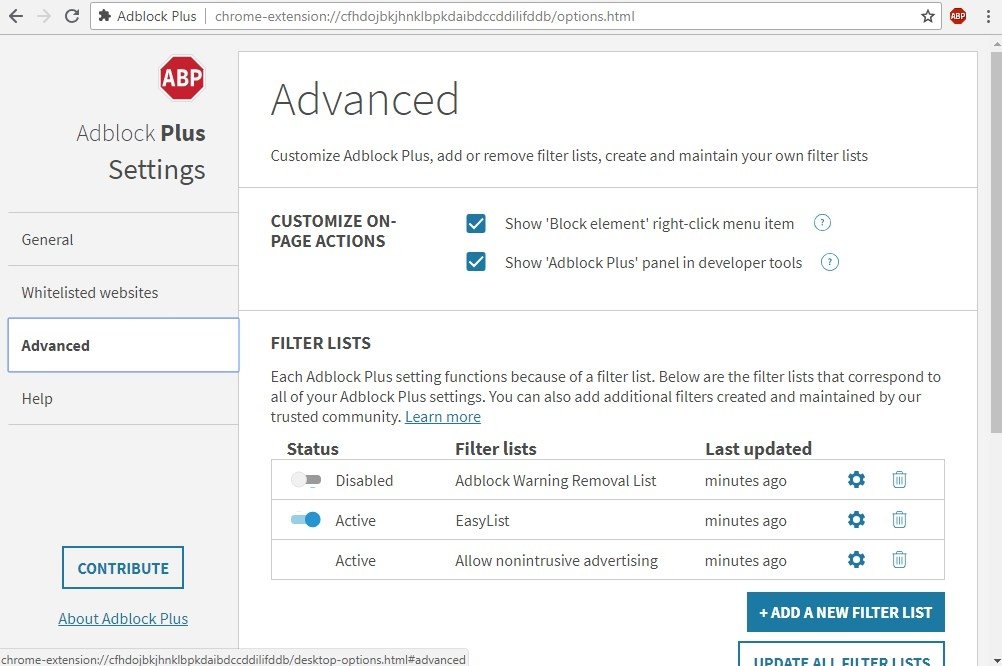This screenshot has width=1002, height=666.
Task: Select the Advanced tab
Action: (x=123, y=345)
